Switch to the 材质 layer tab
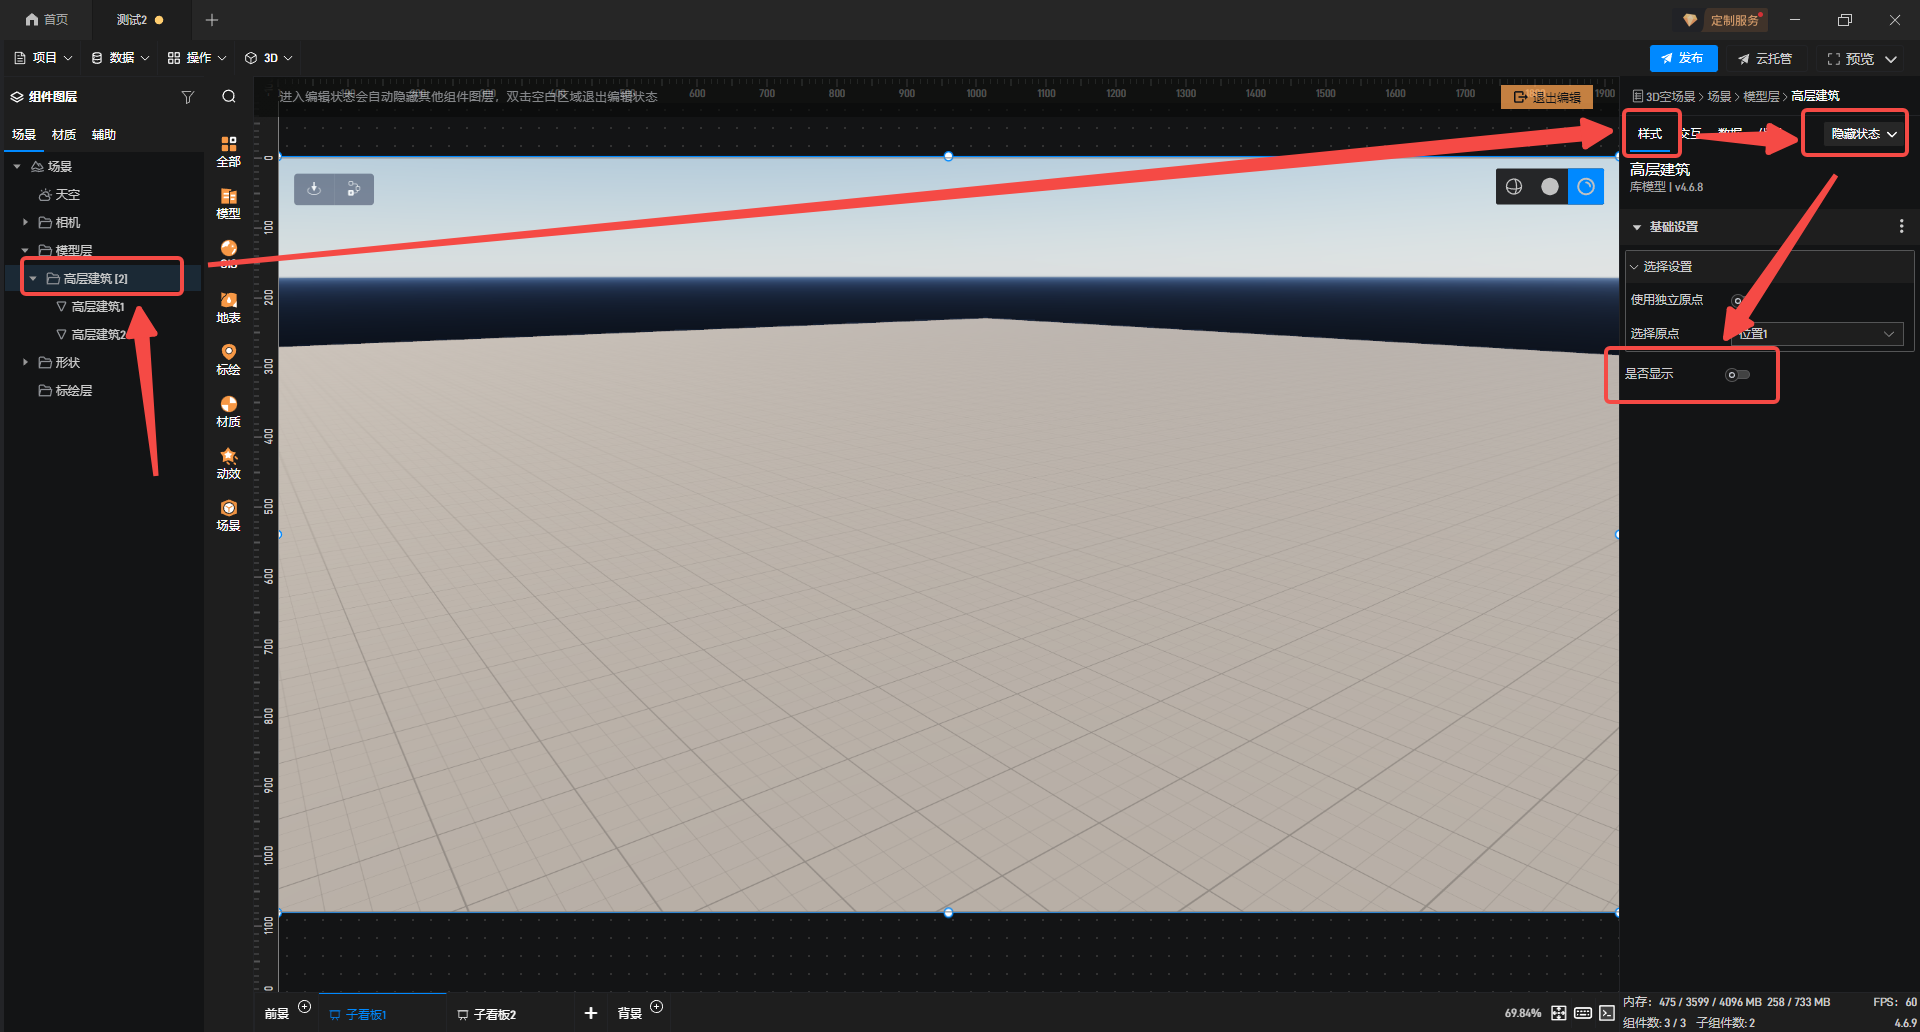This screenshot has width=1920, height=1032. tap(64, 135)
